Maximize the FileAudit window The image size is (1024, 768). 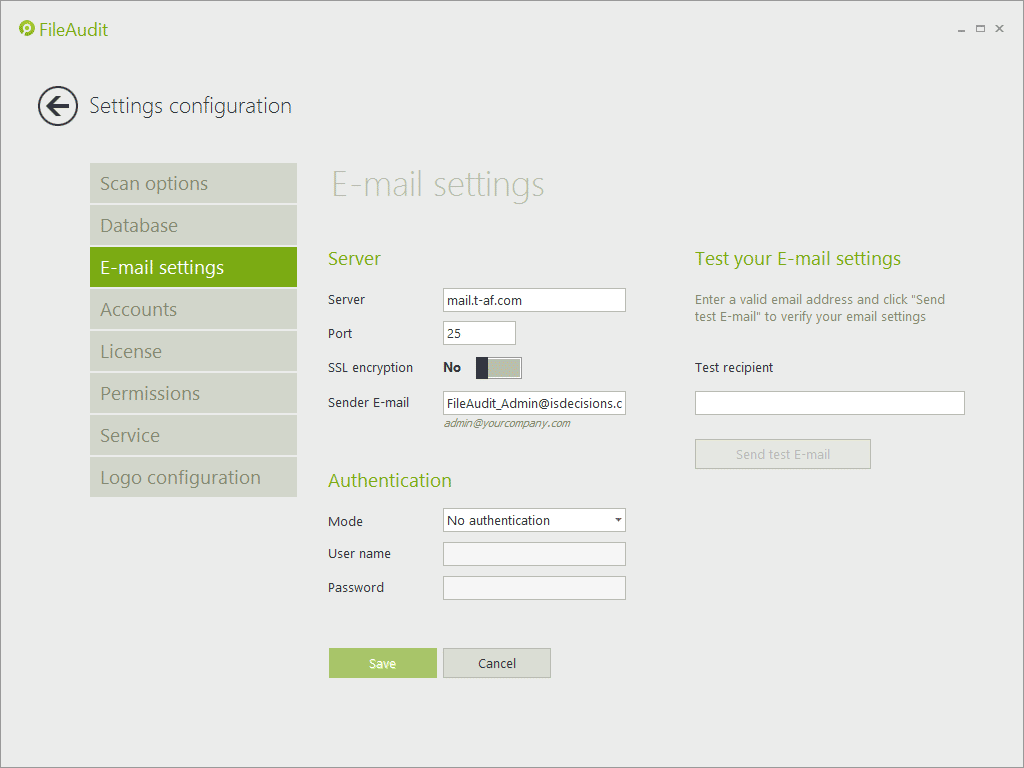(x=980, y=29)
